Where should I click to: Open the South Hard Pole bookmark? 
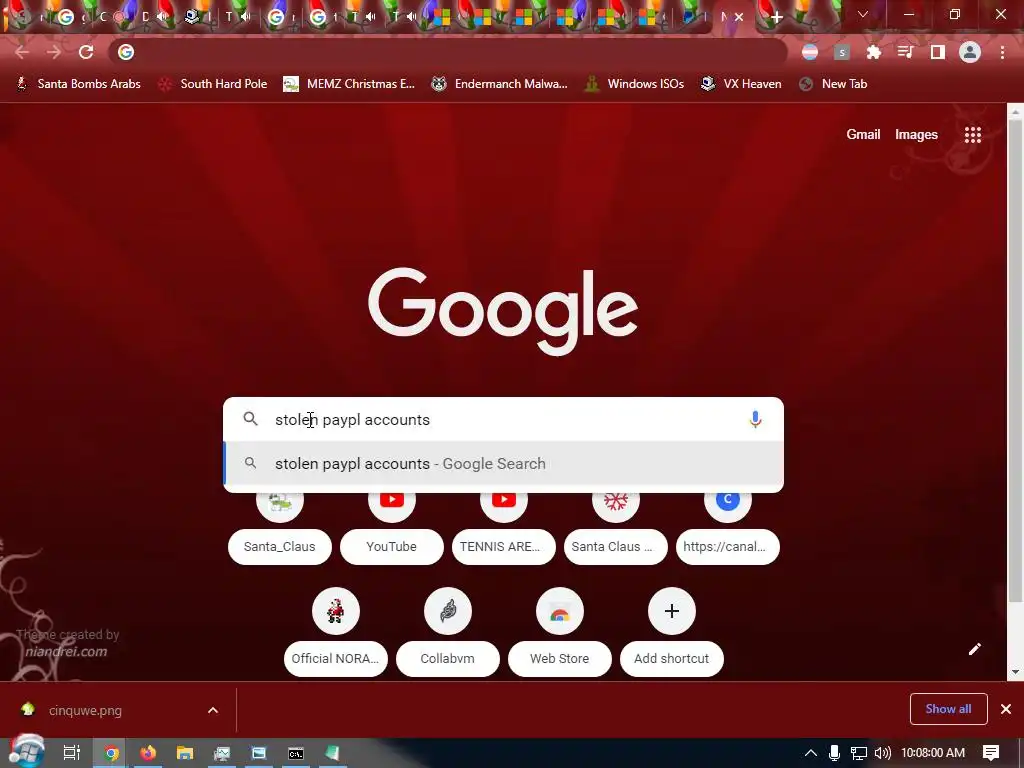click(213, 84)
